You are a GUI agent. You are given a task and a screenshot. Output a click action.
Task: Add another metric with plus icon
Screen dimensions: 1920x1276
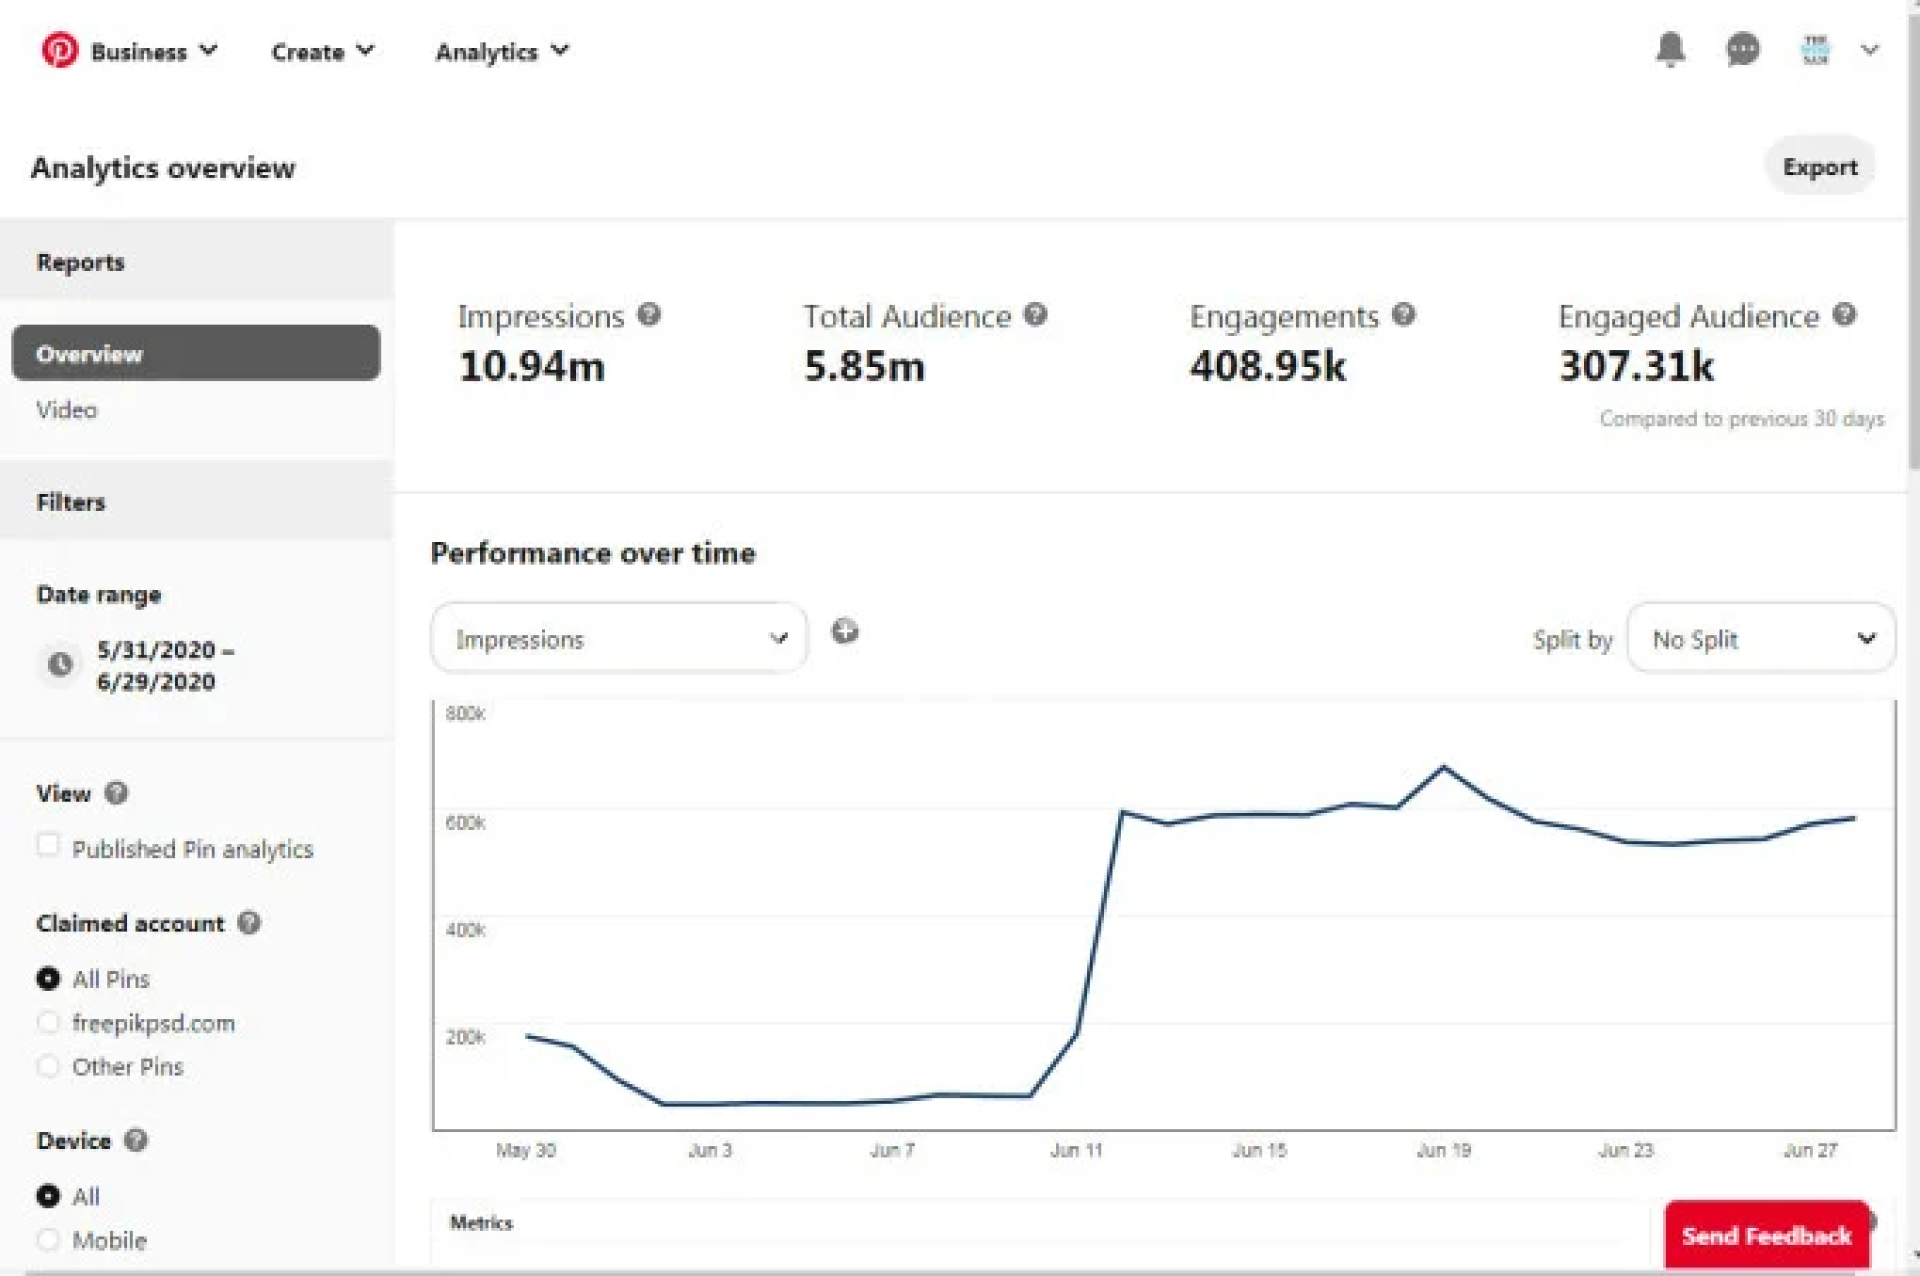pyautogui.click(x=845, y=631)
